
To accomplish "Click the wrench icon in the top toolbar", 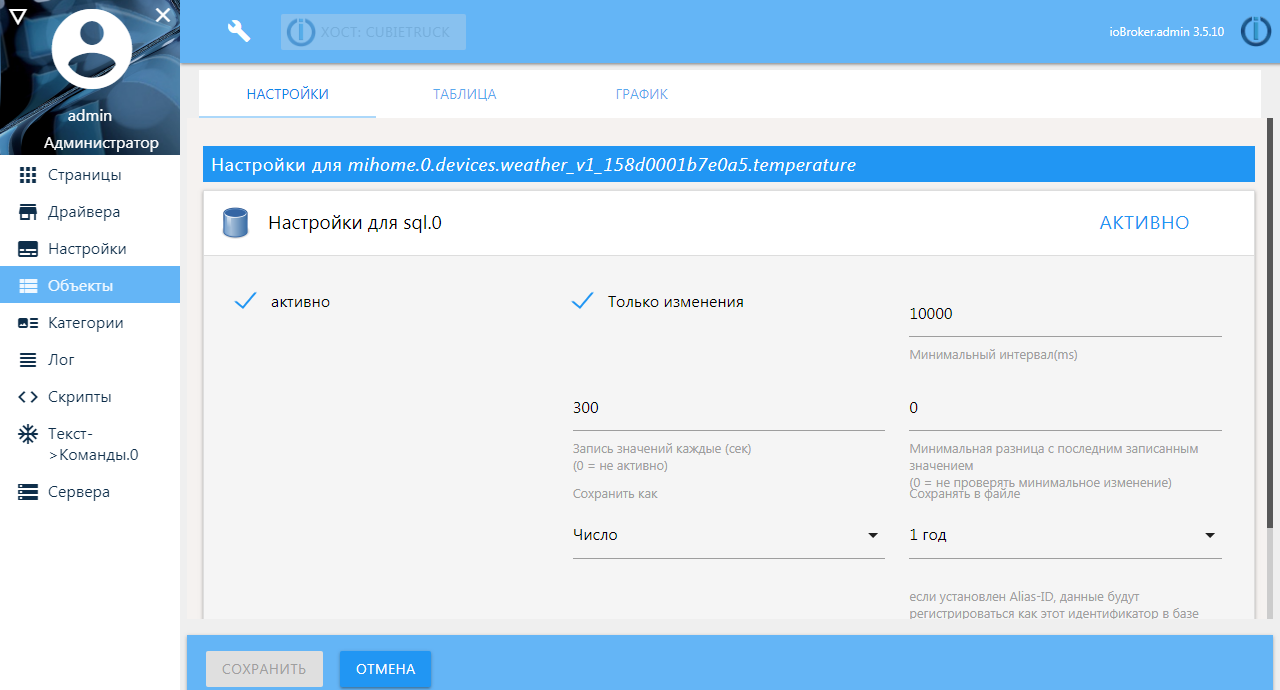I will point(238,31).
